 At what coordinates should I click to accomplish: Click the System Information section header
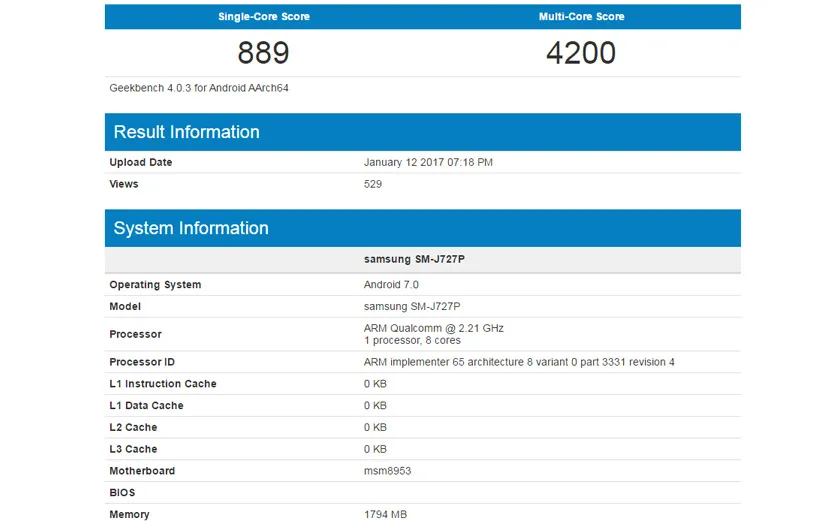point(191,228)
